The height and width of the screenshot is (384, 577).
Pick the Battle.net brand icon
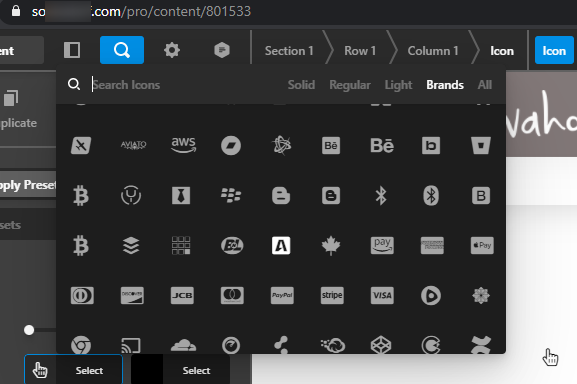click(x=282, y=145)
